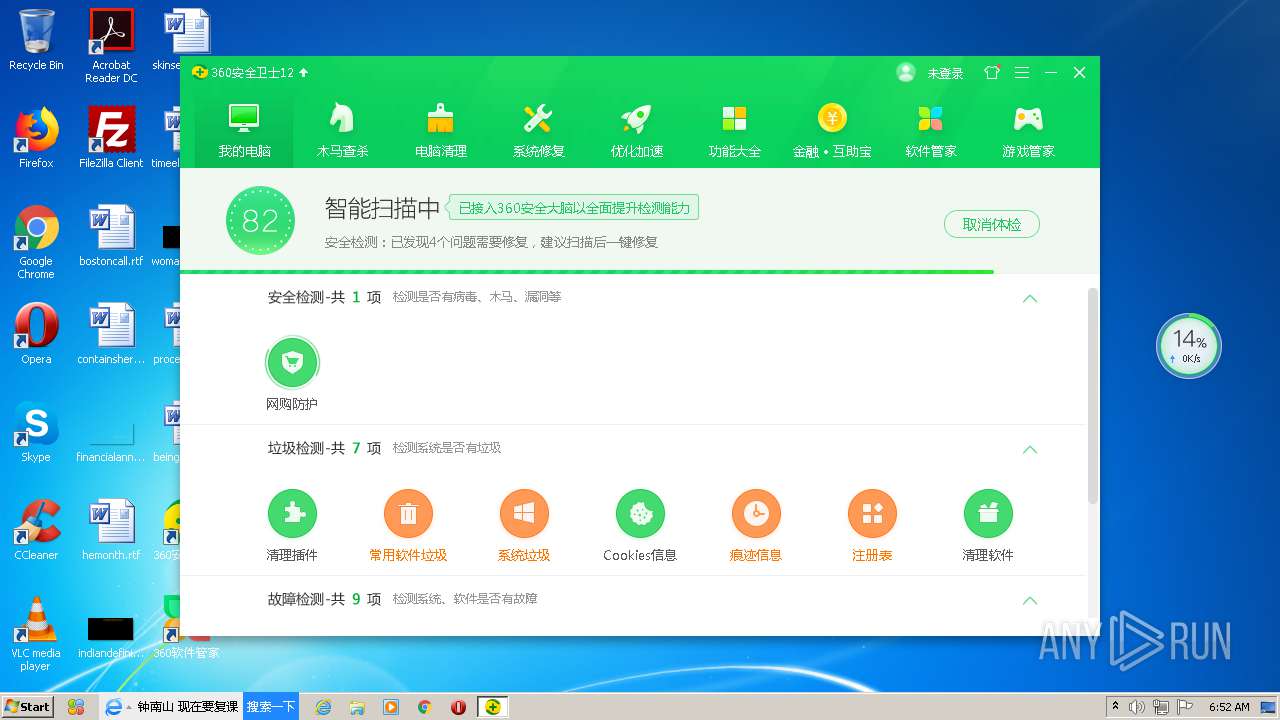This screenshot has height=720, width=1280.
Task: Open hemonth.rtf desktop file
Action: [111, 530]
